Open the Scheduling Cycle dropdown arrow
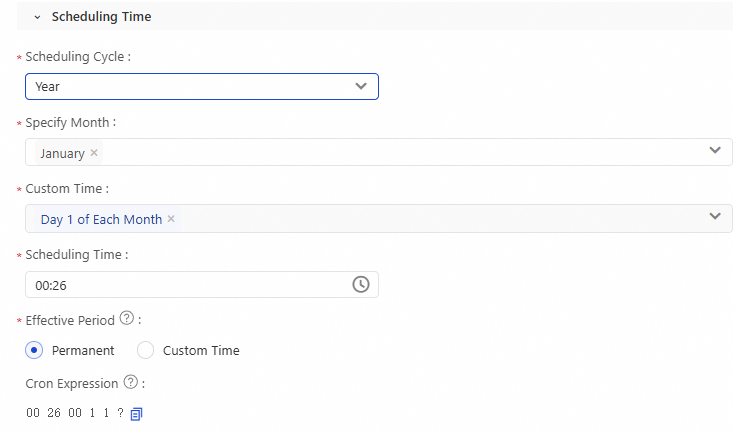The height and width of the screenshot is (434, 733). (361, 86)
